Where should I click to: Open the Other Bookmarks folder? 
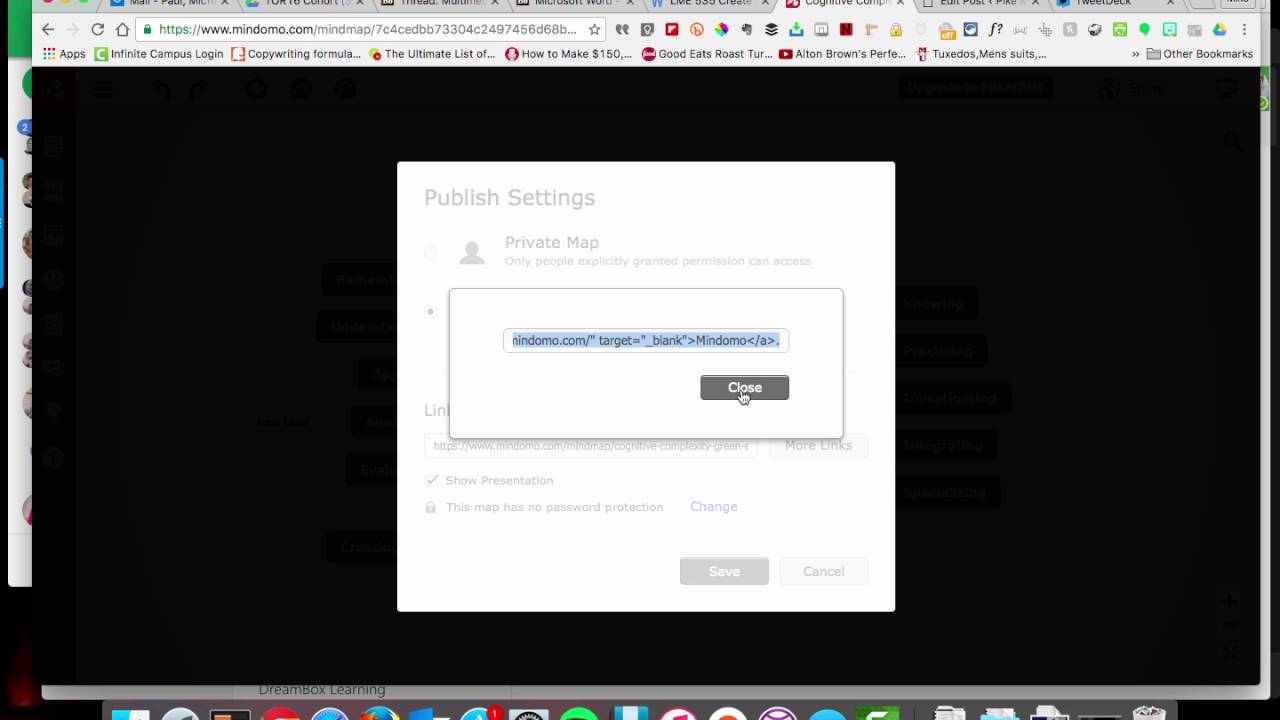tap(1200, 54)
